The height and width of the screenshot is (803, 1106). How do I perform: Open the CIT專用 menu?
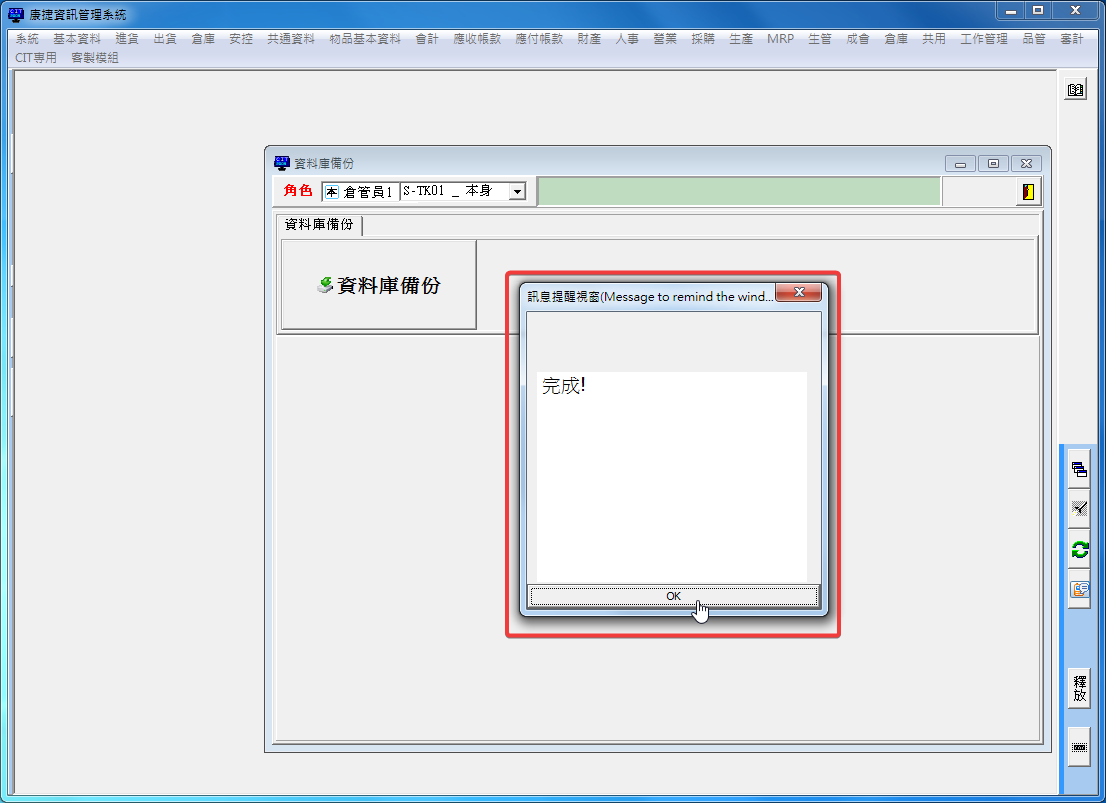tap(36, 58)
